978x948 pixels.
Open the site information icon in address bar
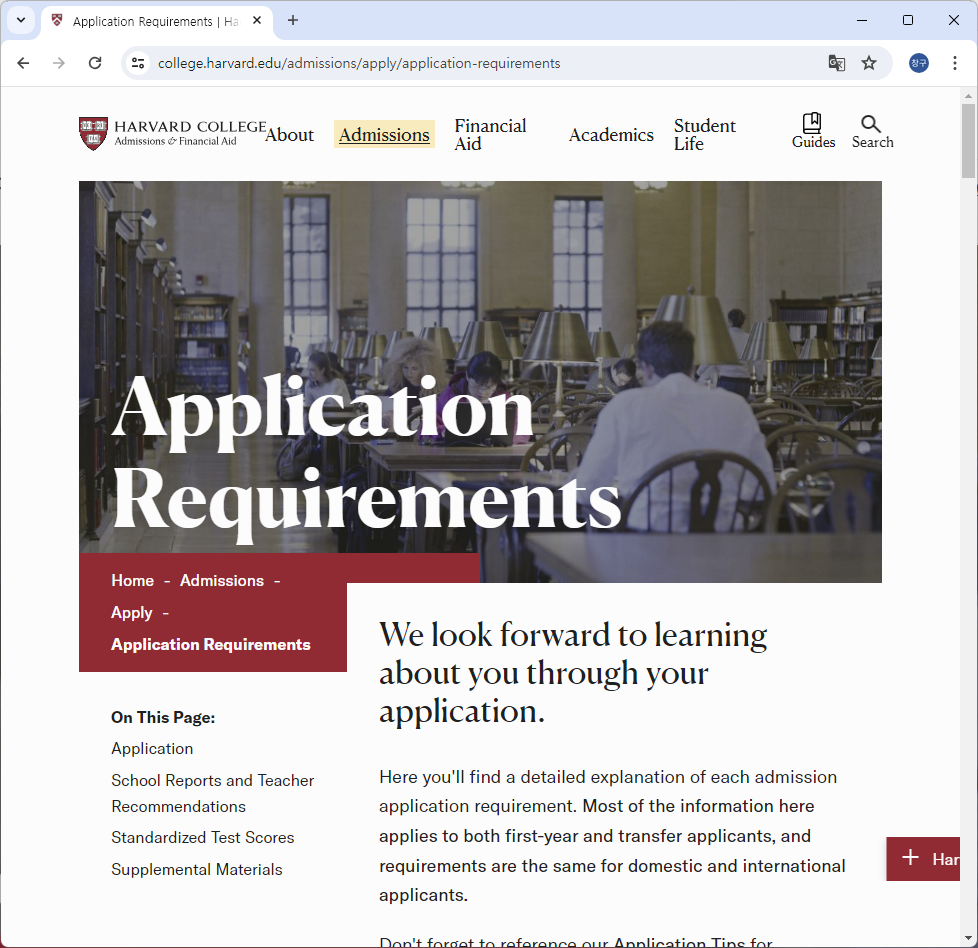click(138, 63)
